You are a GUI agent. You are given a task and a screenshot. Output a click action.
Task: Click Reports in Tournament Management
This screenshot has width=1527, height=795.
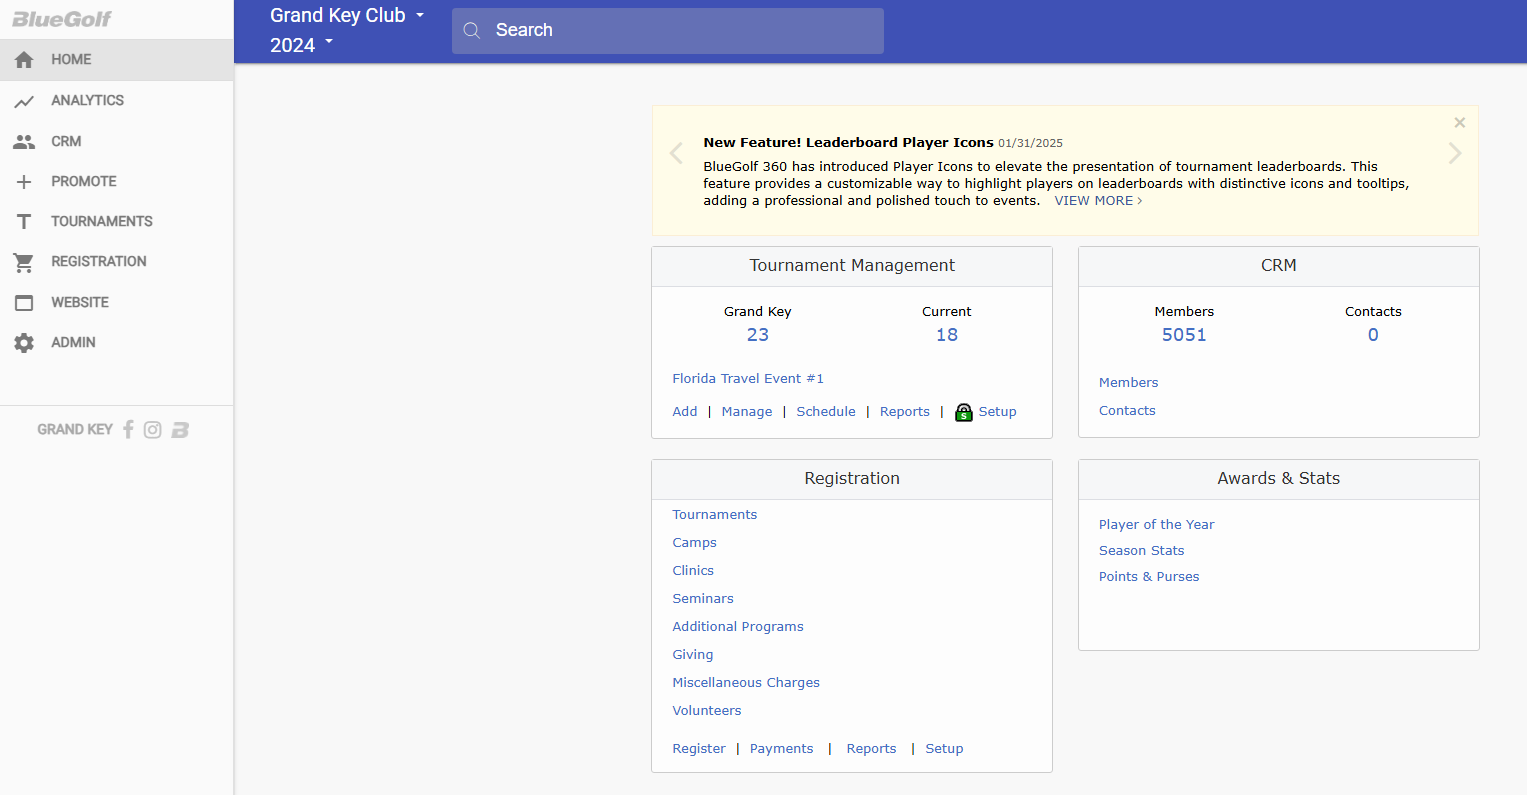coord(905,412)
